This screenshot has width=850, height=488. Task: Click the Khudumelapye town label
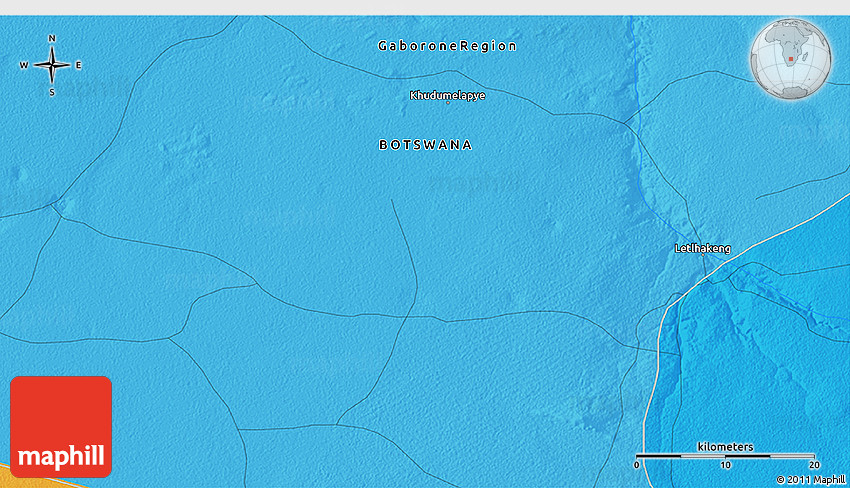pyautogui.click(x=448, y=95)
